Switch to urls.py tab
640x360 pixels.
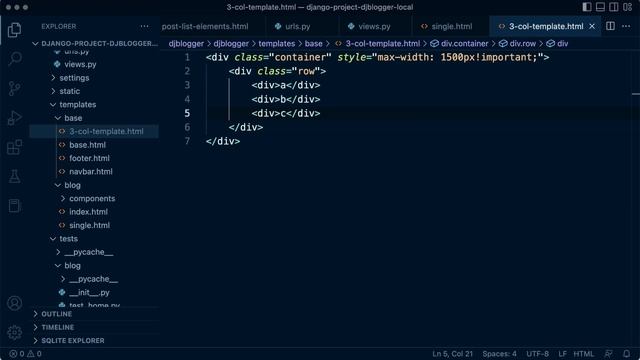(298, 26)
